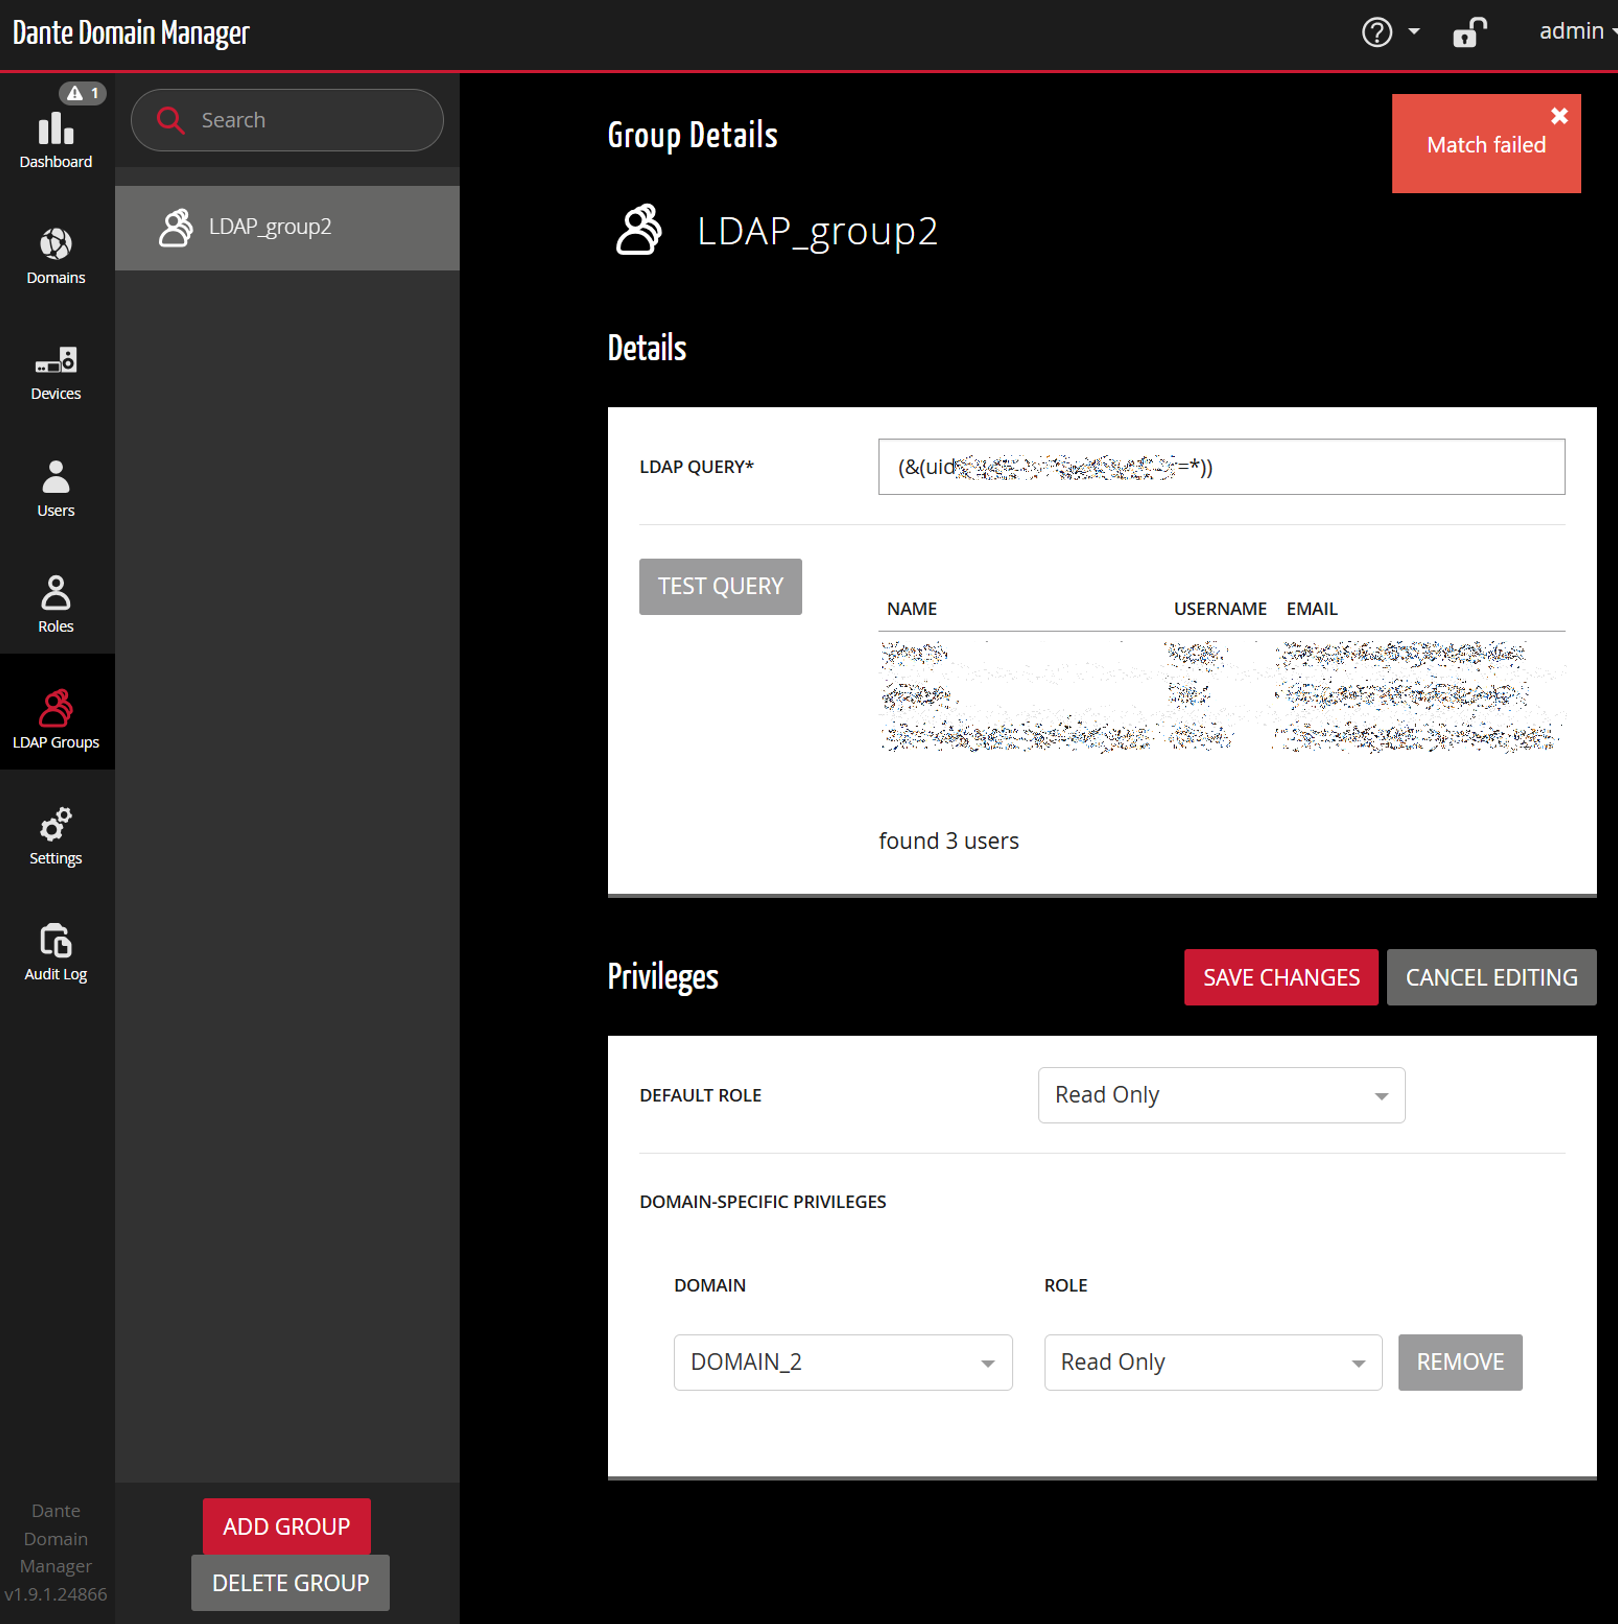Click Delete Group
The width and height of the screenshot is (1618, 1624).
[x=290, y=1582]
